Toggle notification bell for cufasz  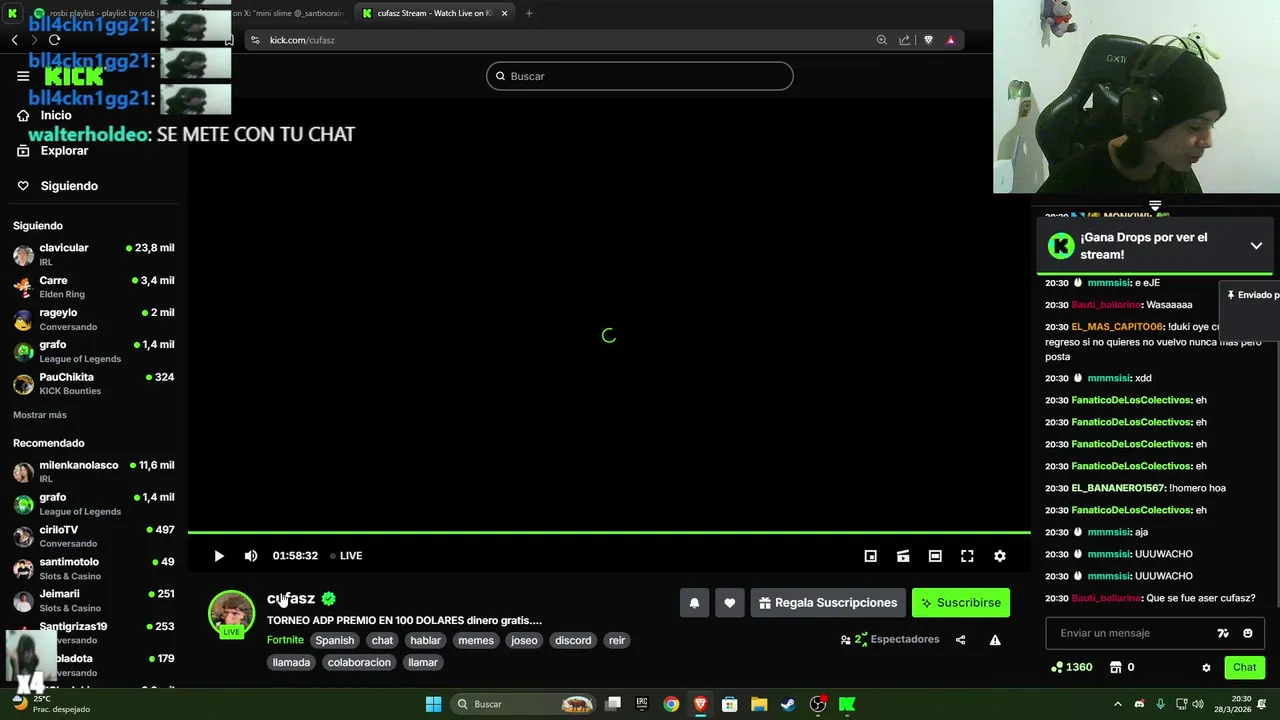click(x=694, y=603)
